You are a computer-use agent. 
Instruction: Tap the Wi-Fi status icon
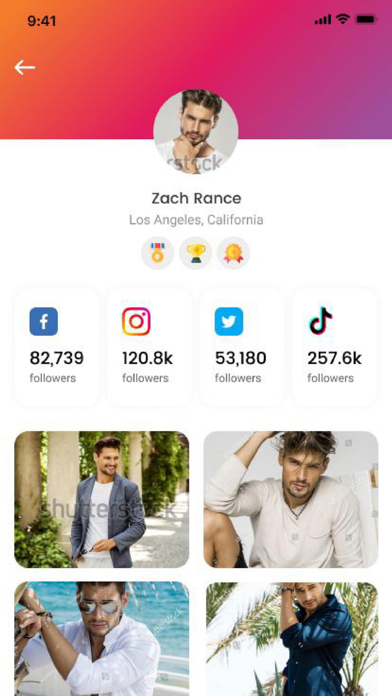[343, 19]
